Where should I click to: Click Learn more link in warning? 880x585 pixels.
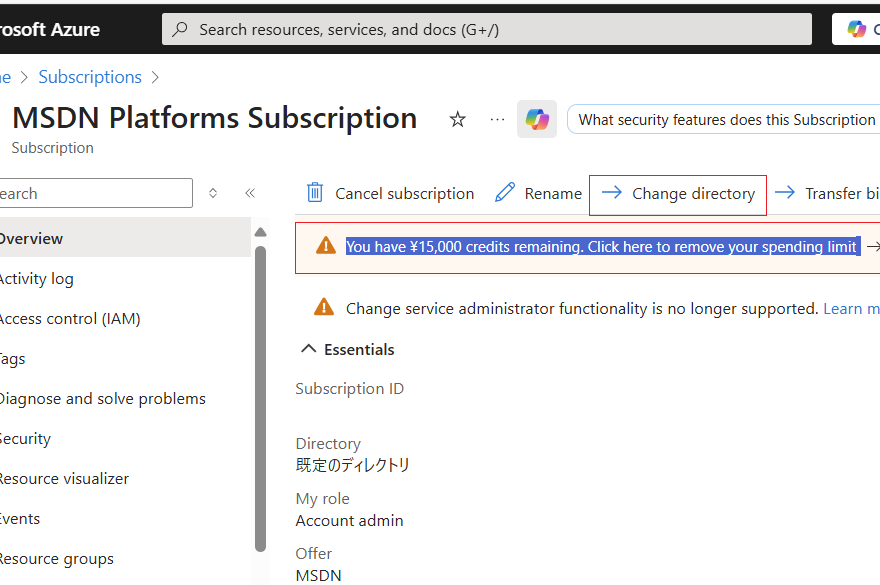tap(850, 309)
